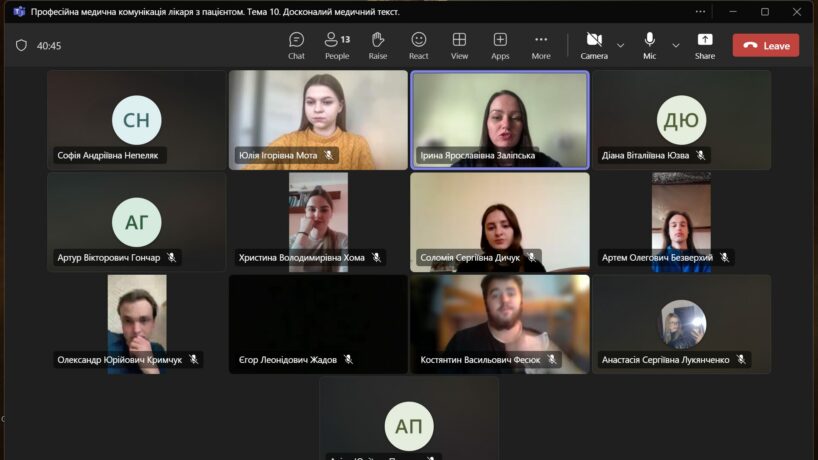818x460 pixels.
Task: Expand the Mic options dropdown arrow
Action: tap(676, 45)
